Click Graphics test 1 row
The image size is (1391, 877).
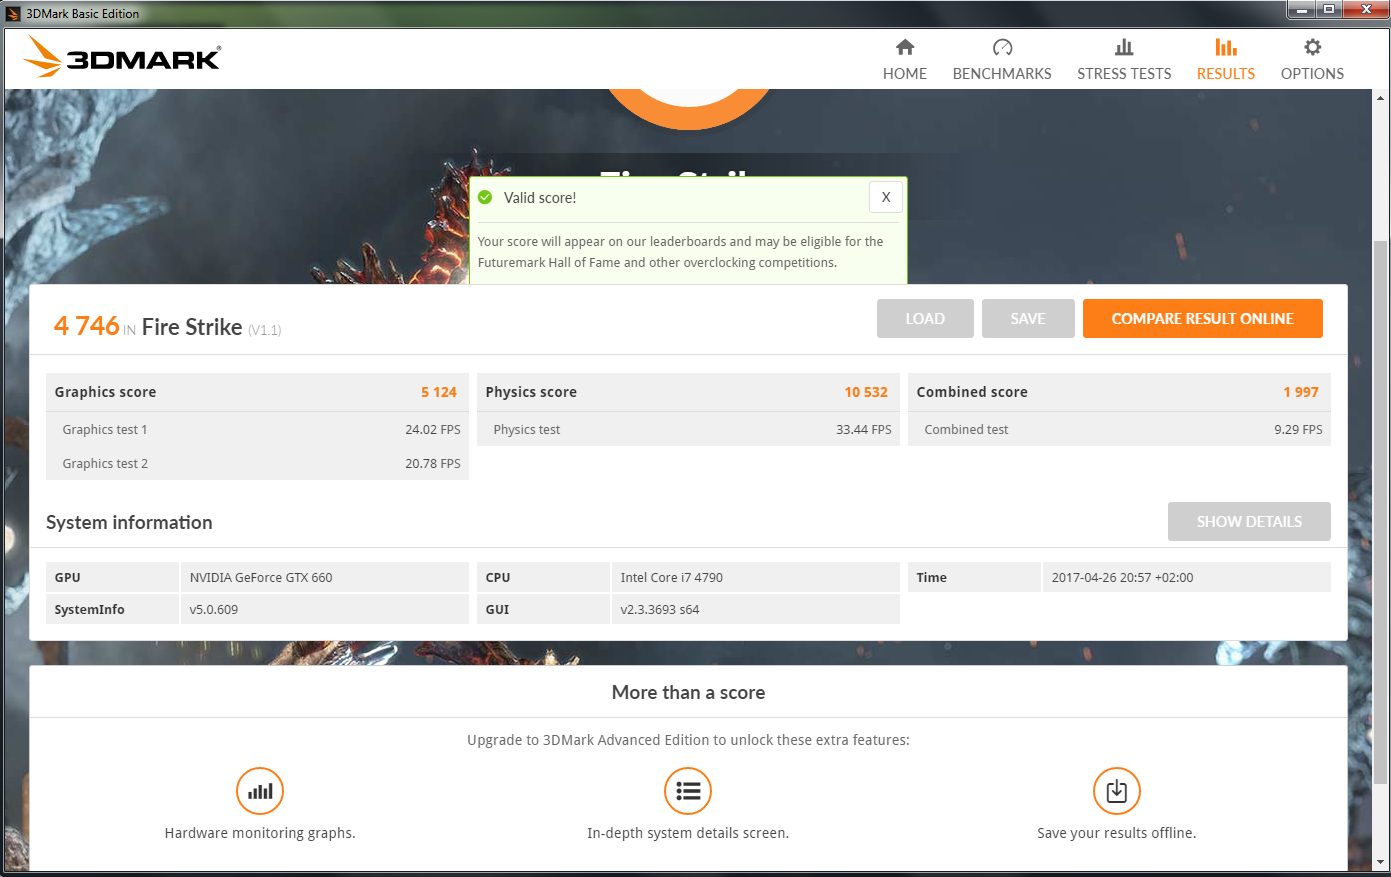pyautogui.click(x=258, y=429)
